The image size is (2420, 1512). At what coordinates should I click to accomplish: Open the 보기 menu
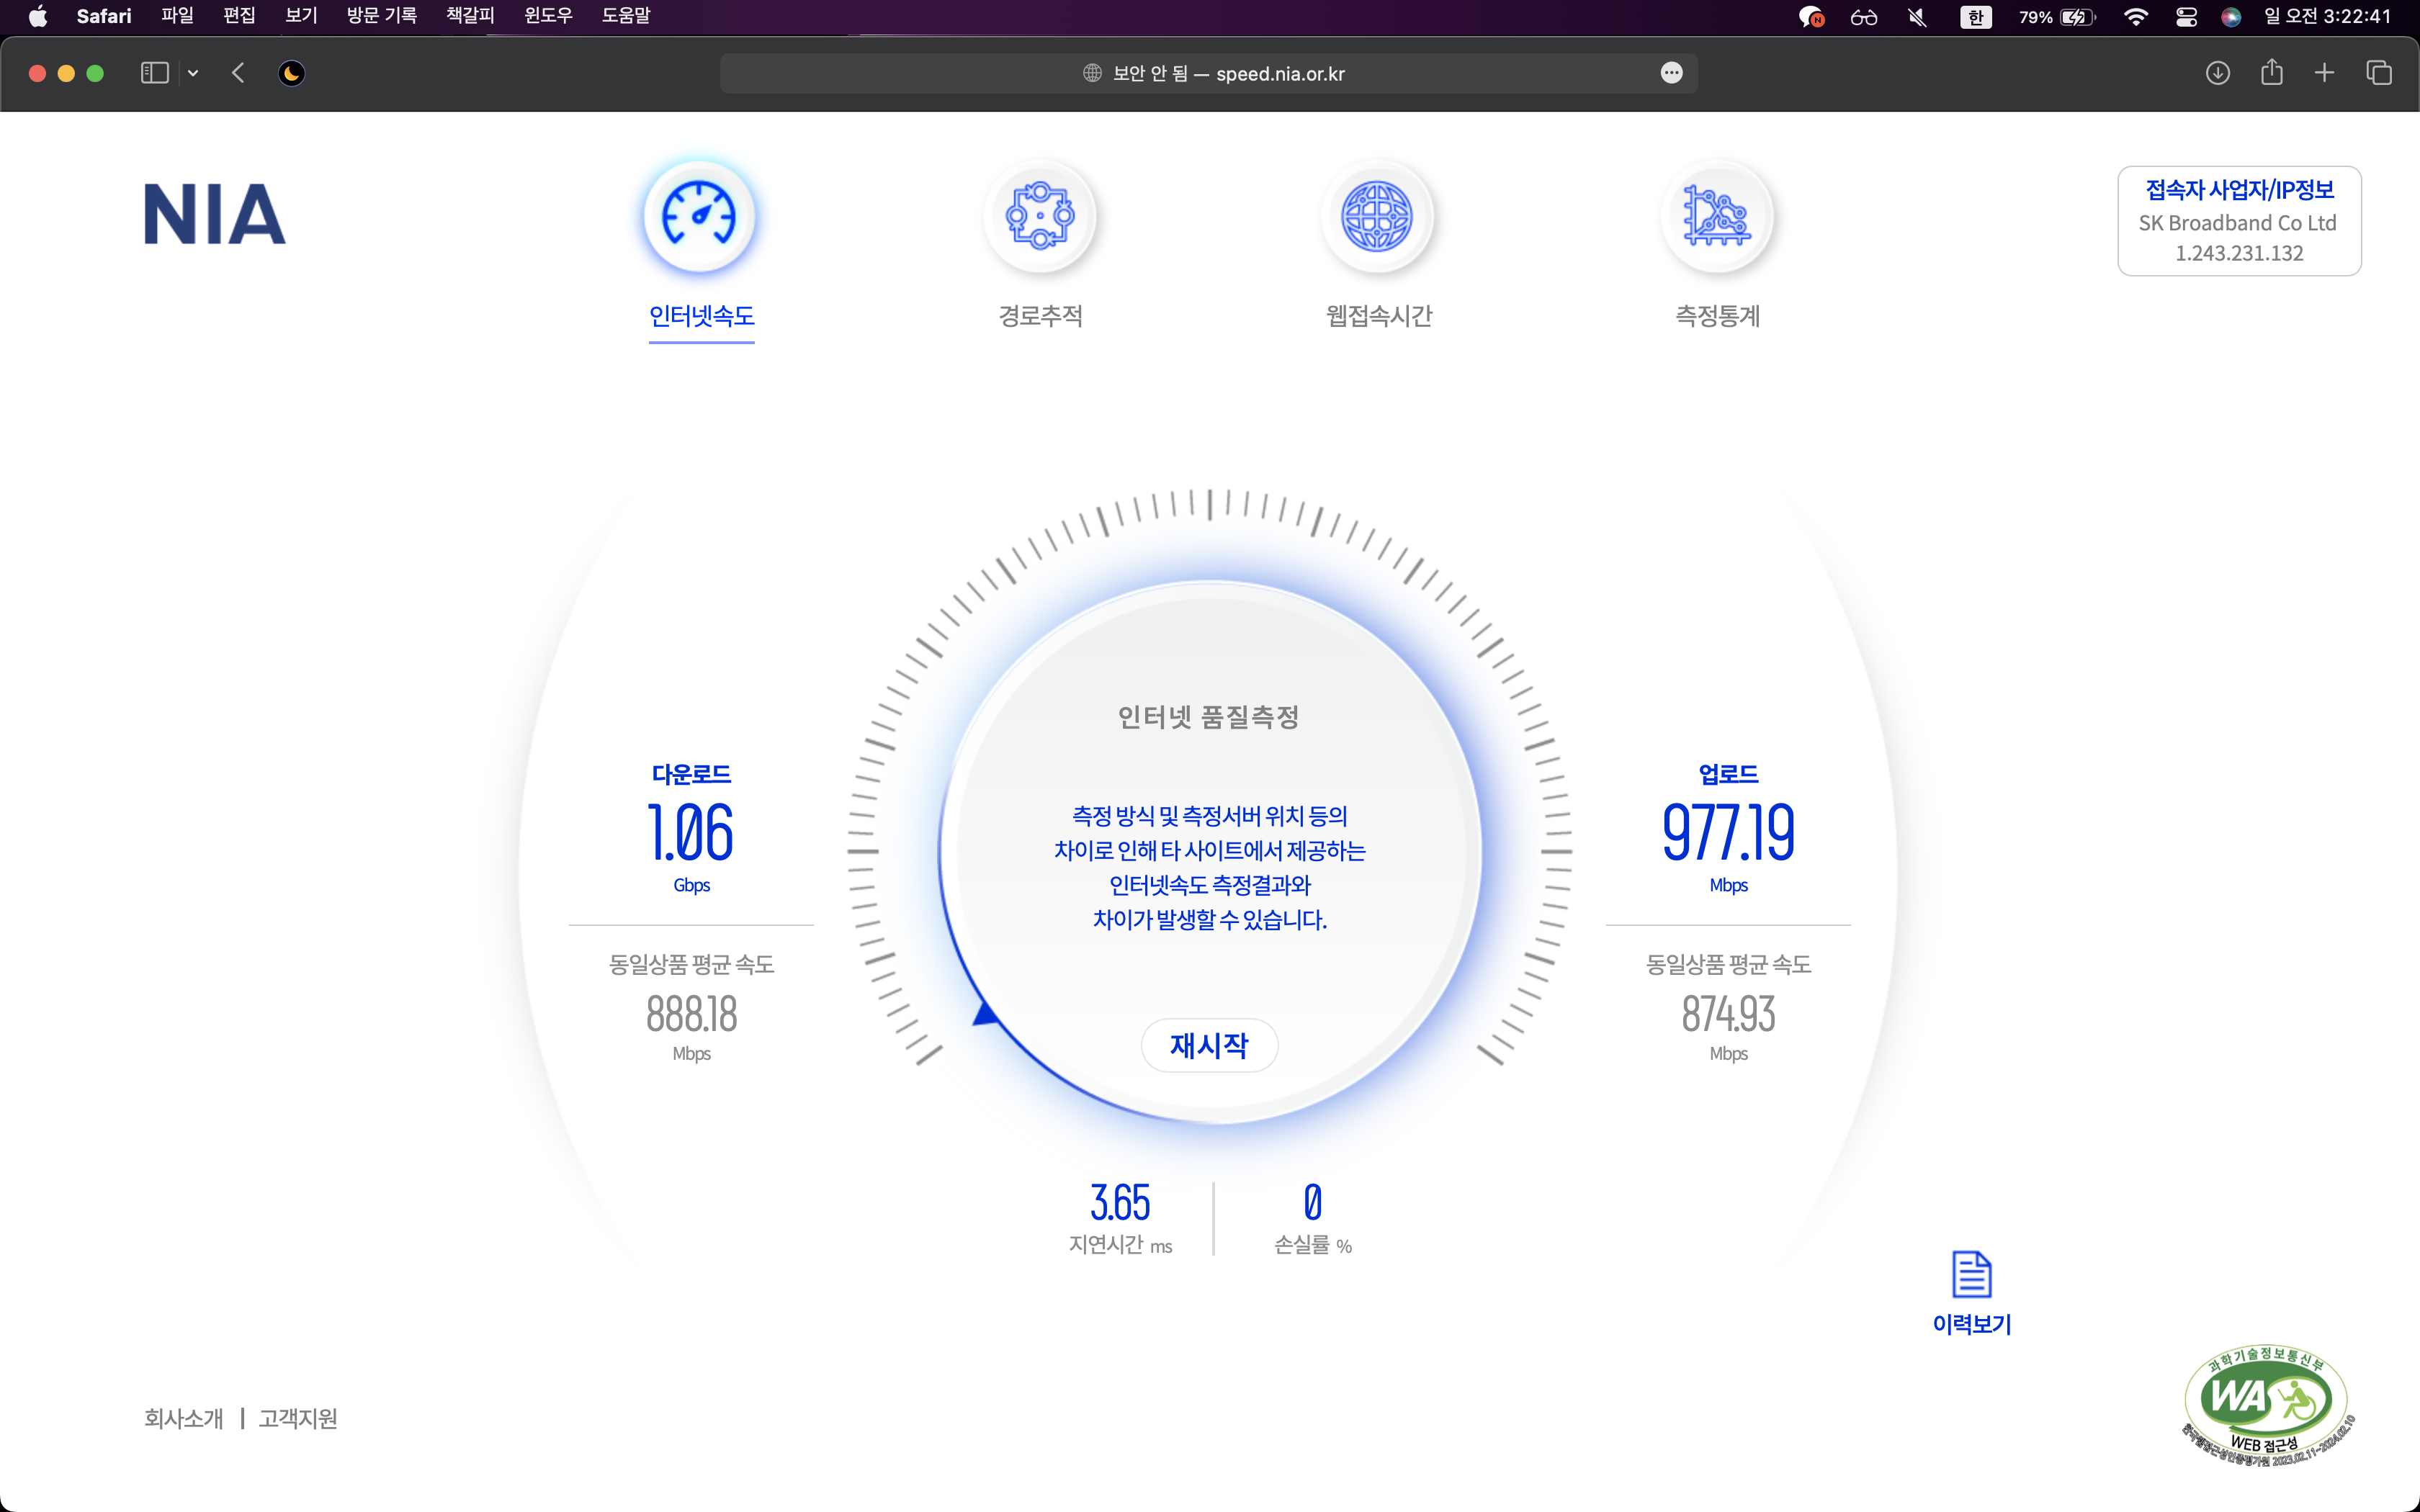[x=301, y=16]
